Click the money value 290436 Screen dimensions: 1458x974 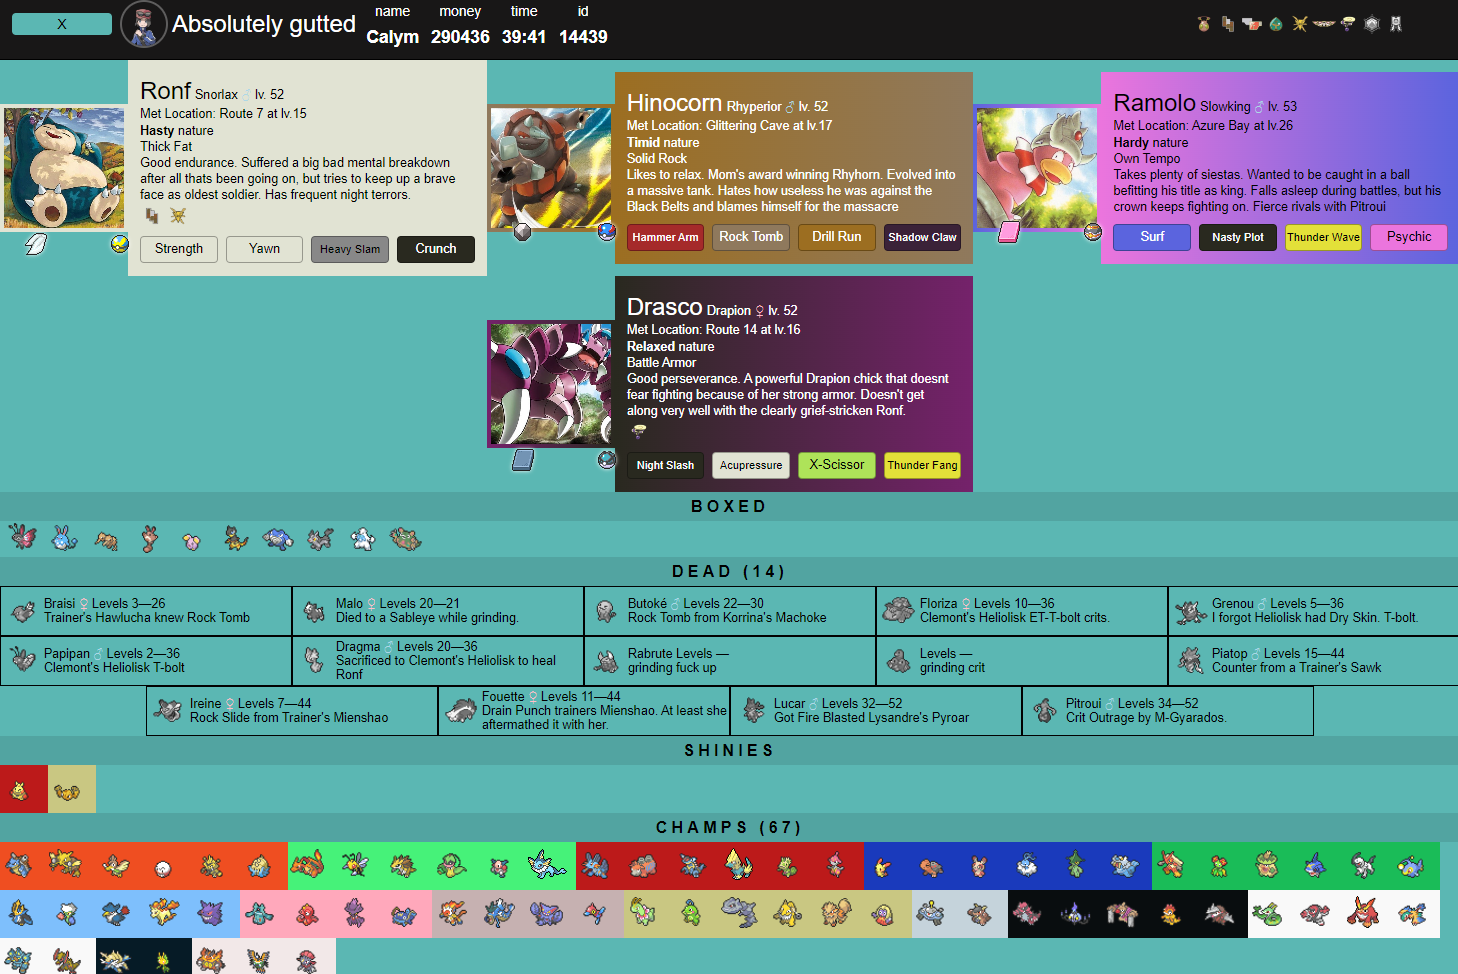(460, 37)
